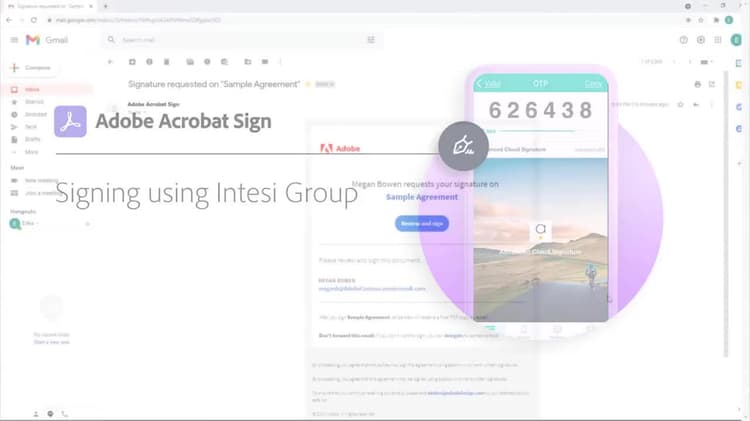Click the browser Back arrow
Screen dimensions: 750x421
[x=9, y=20]
